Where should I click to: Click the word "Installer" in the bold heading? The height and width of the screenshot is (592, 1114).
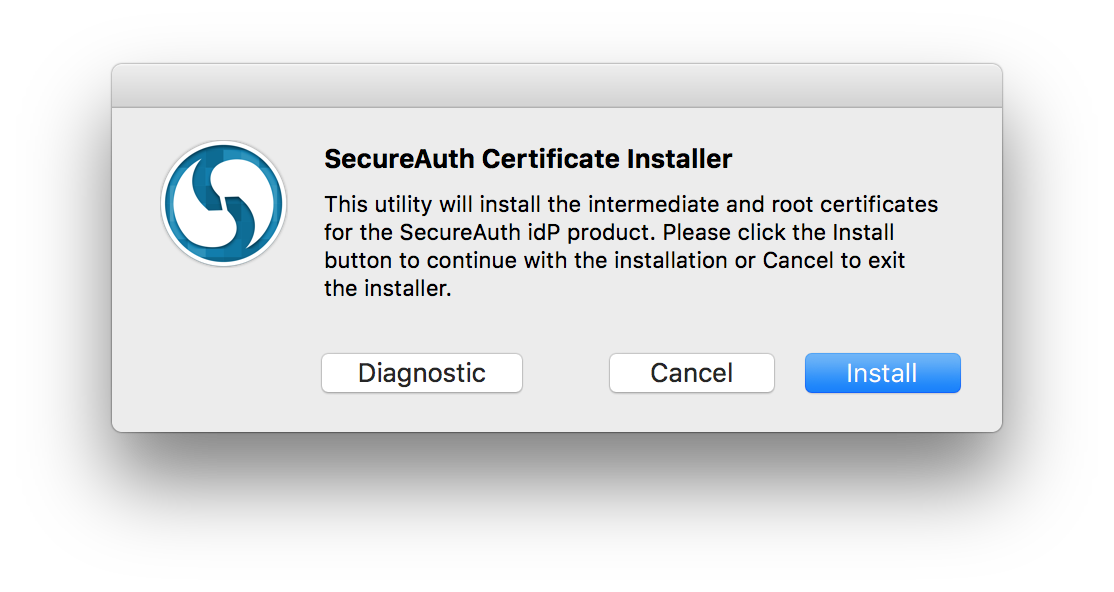point(680,159)
